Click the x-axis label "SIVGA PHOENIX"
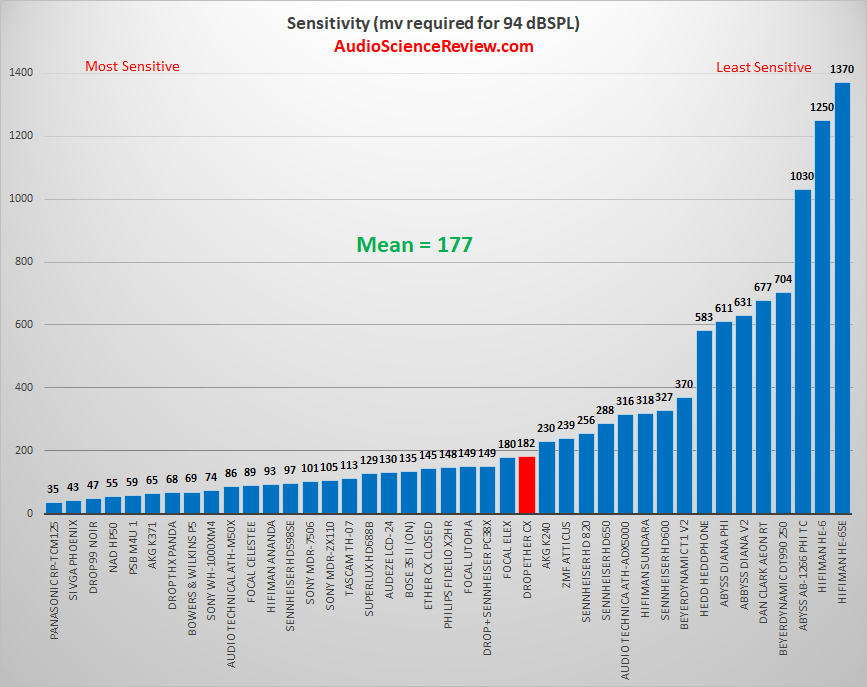Viewport: 867px width, 687px height. tap(74, 559)
